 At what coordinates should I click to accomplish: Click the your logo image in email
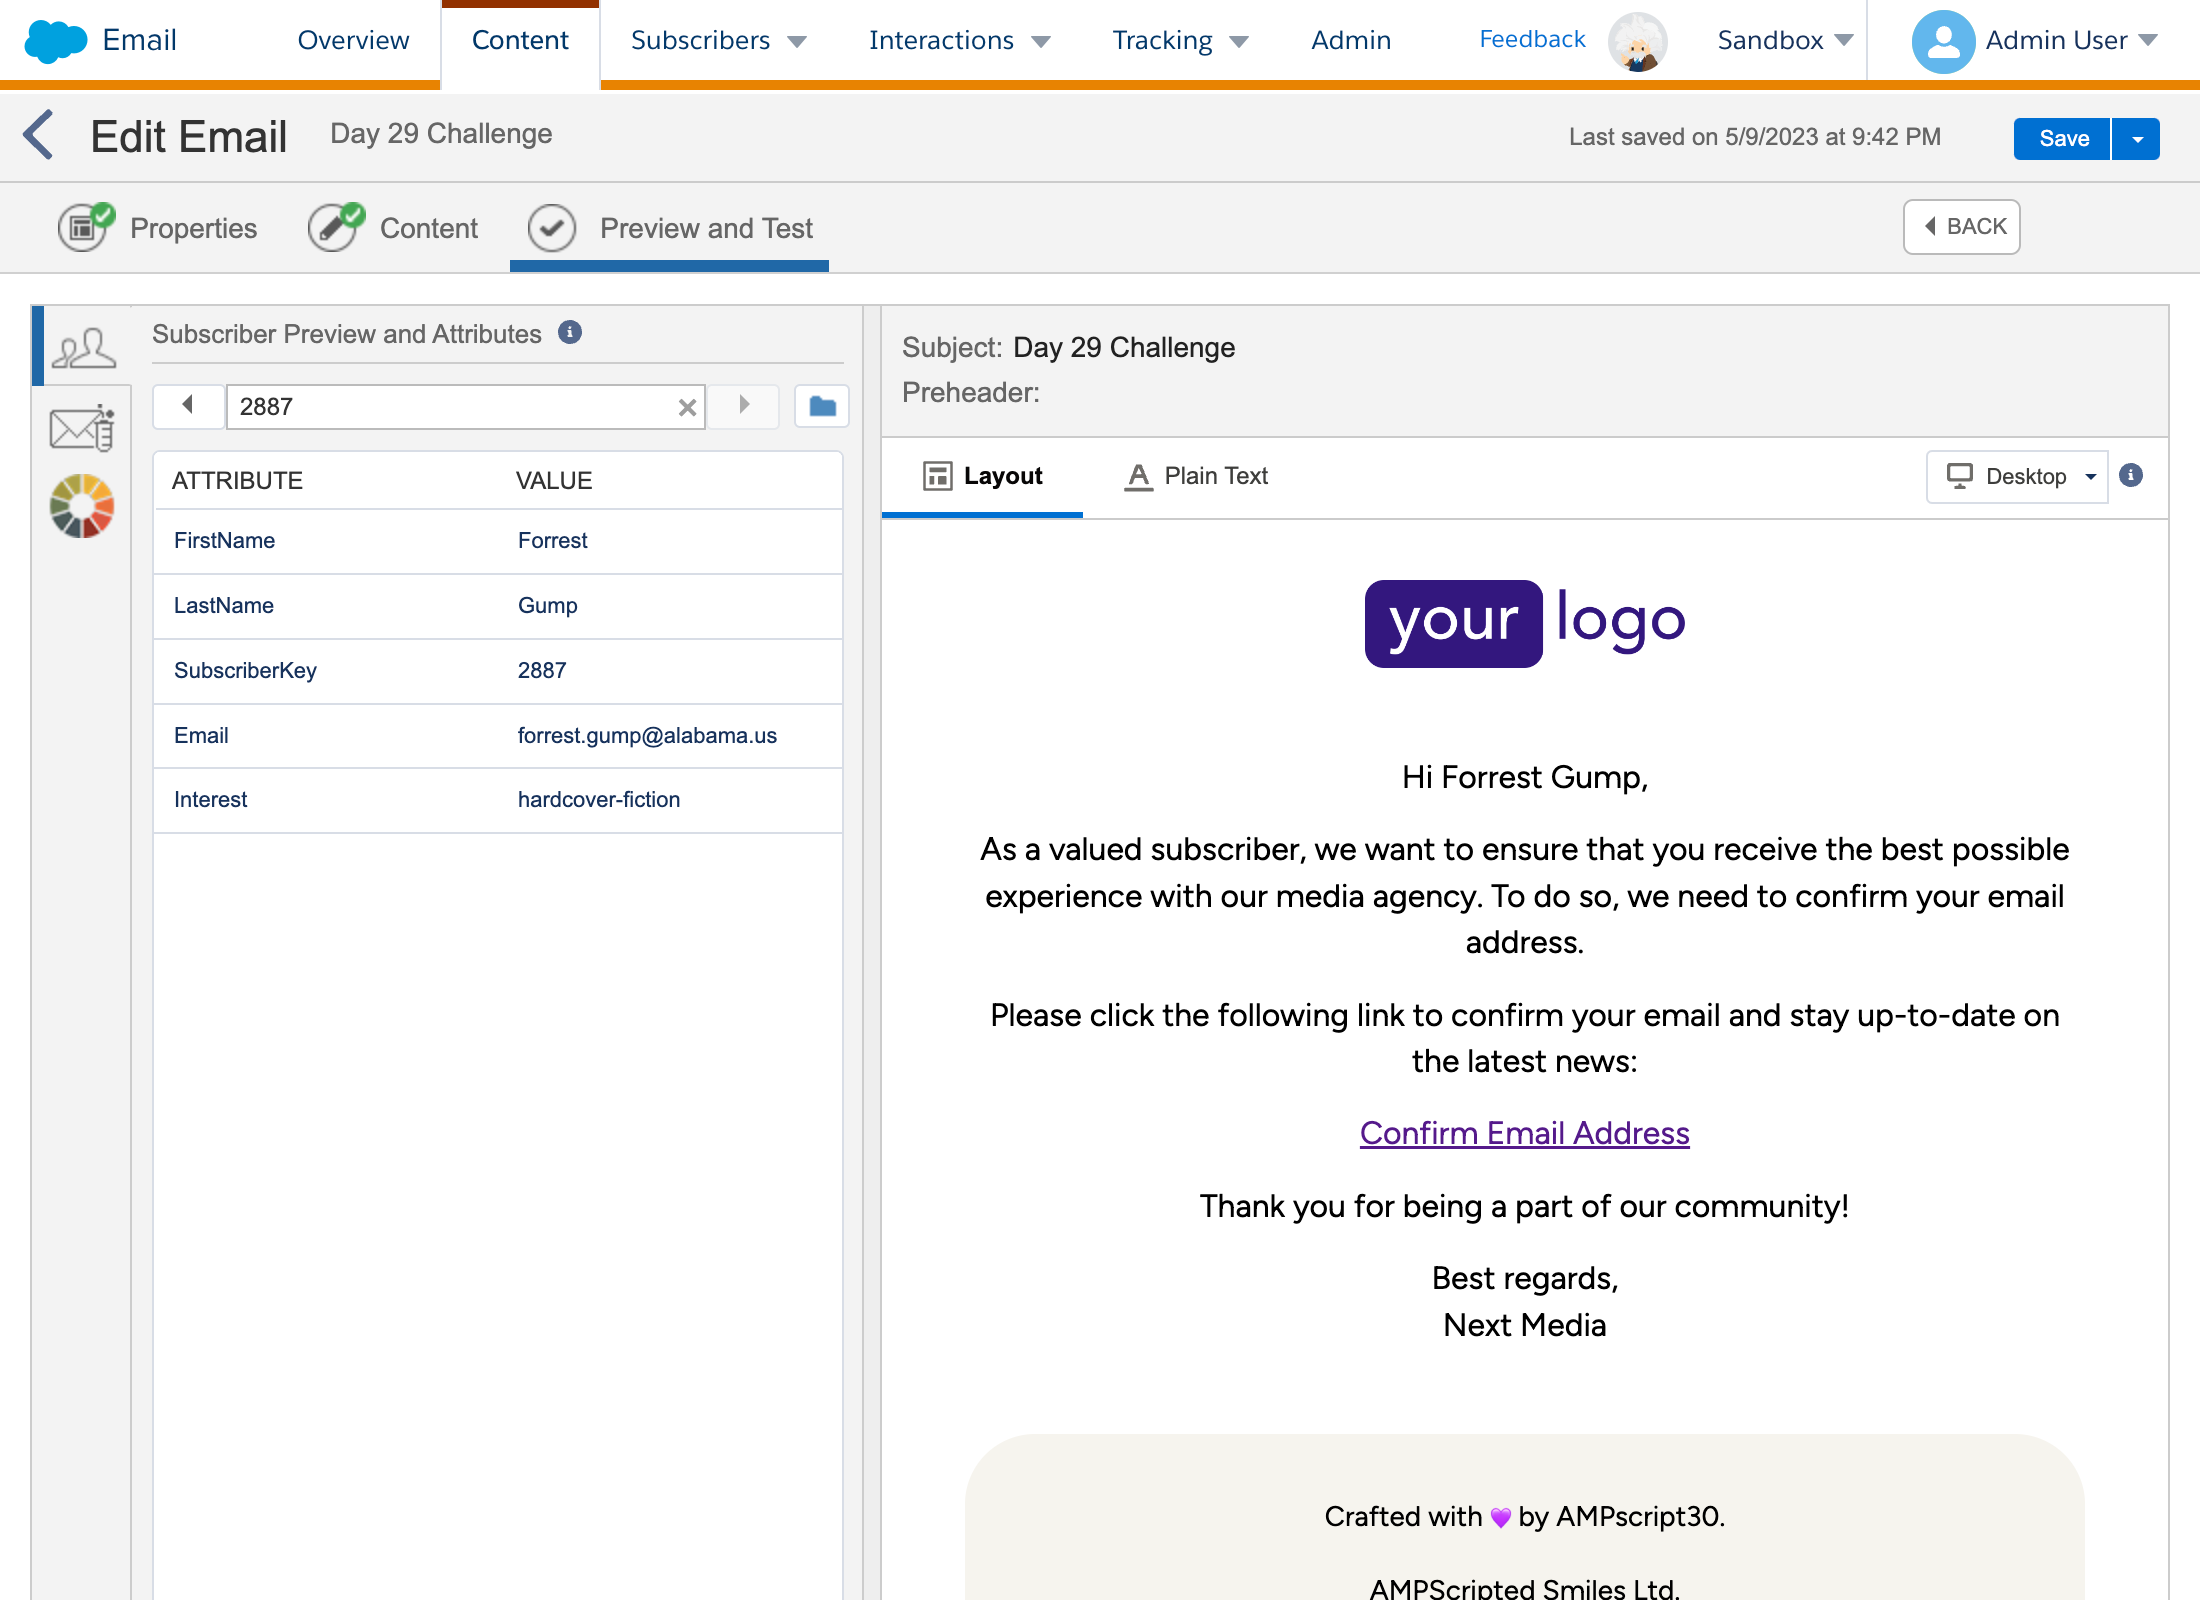1525,623
